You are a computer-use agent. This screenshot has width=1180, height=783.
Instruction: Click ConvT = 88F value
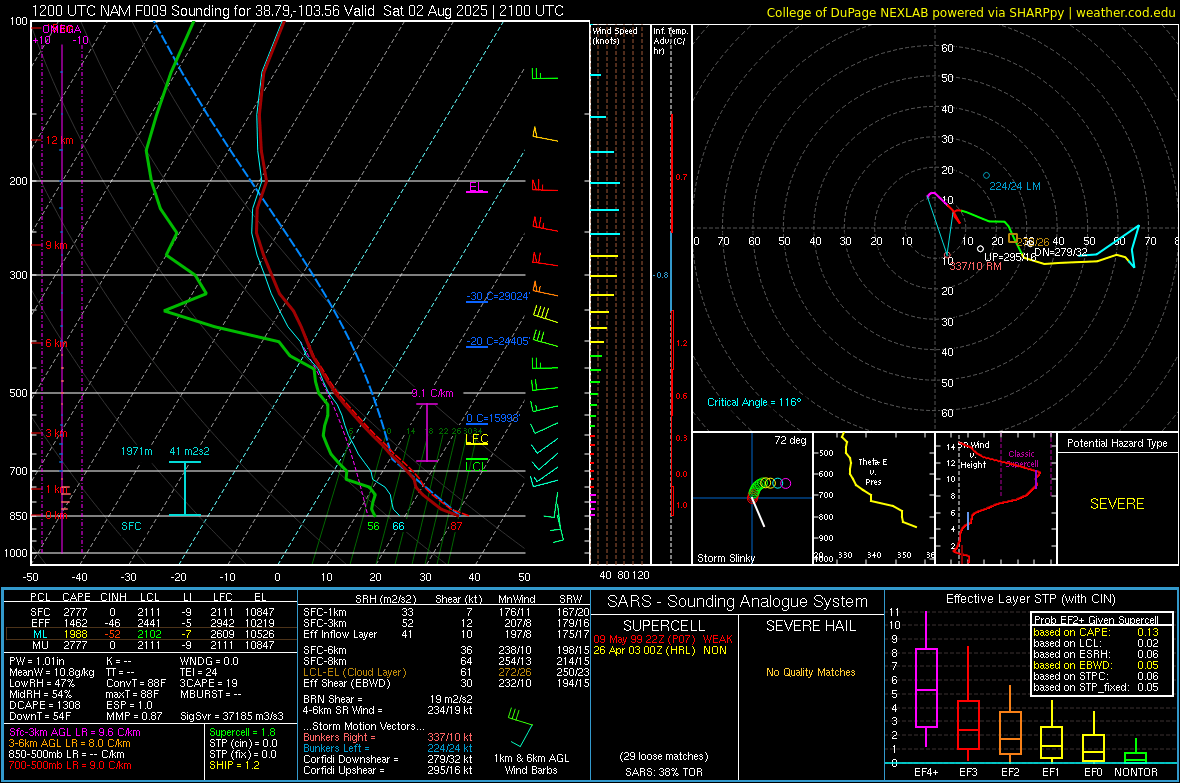point(137,683)
